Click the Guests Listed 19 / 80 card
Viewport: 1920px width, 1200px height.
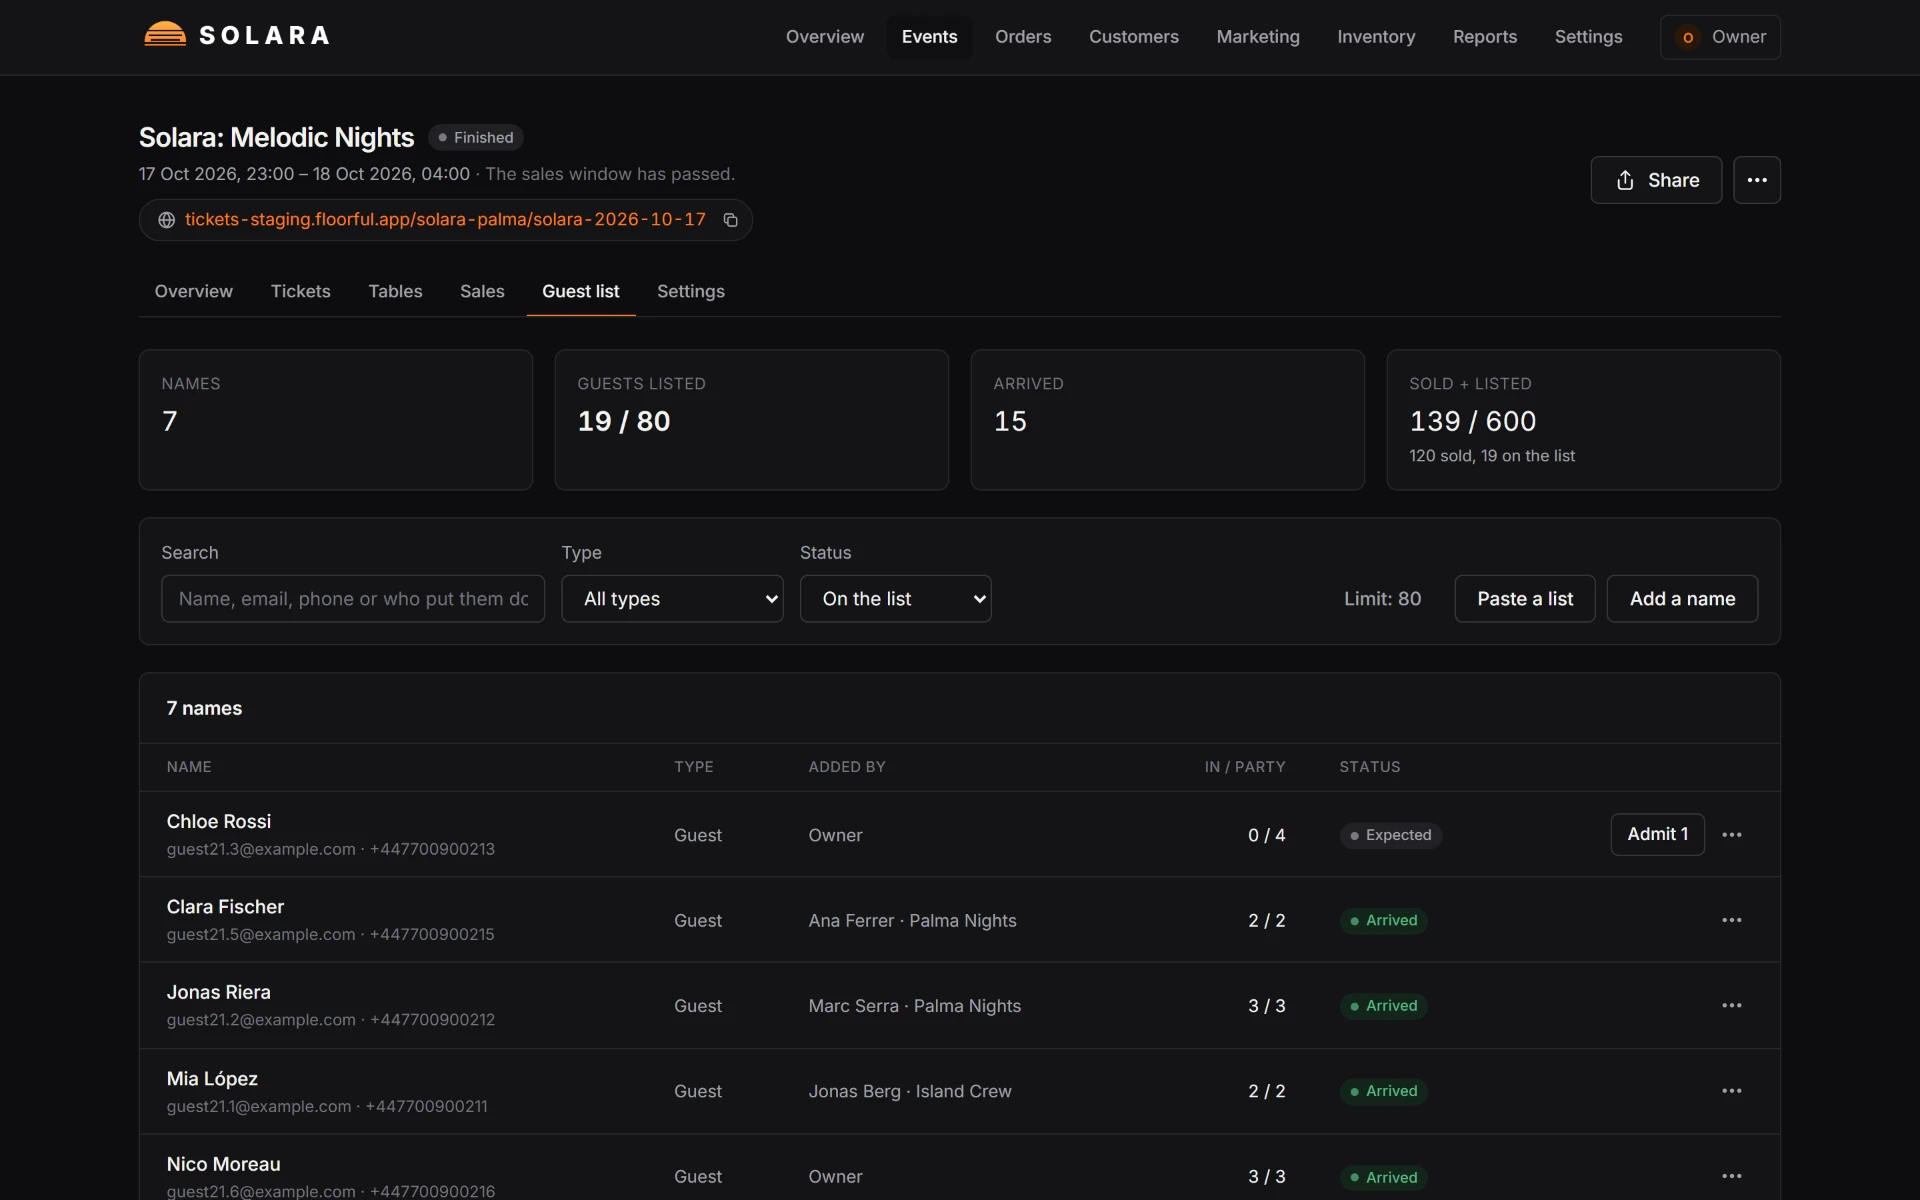pos(751,420)
